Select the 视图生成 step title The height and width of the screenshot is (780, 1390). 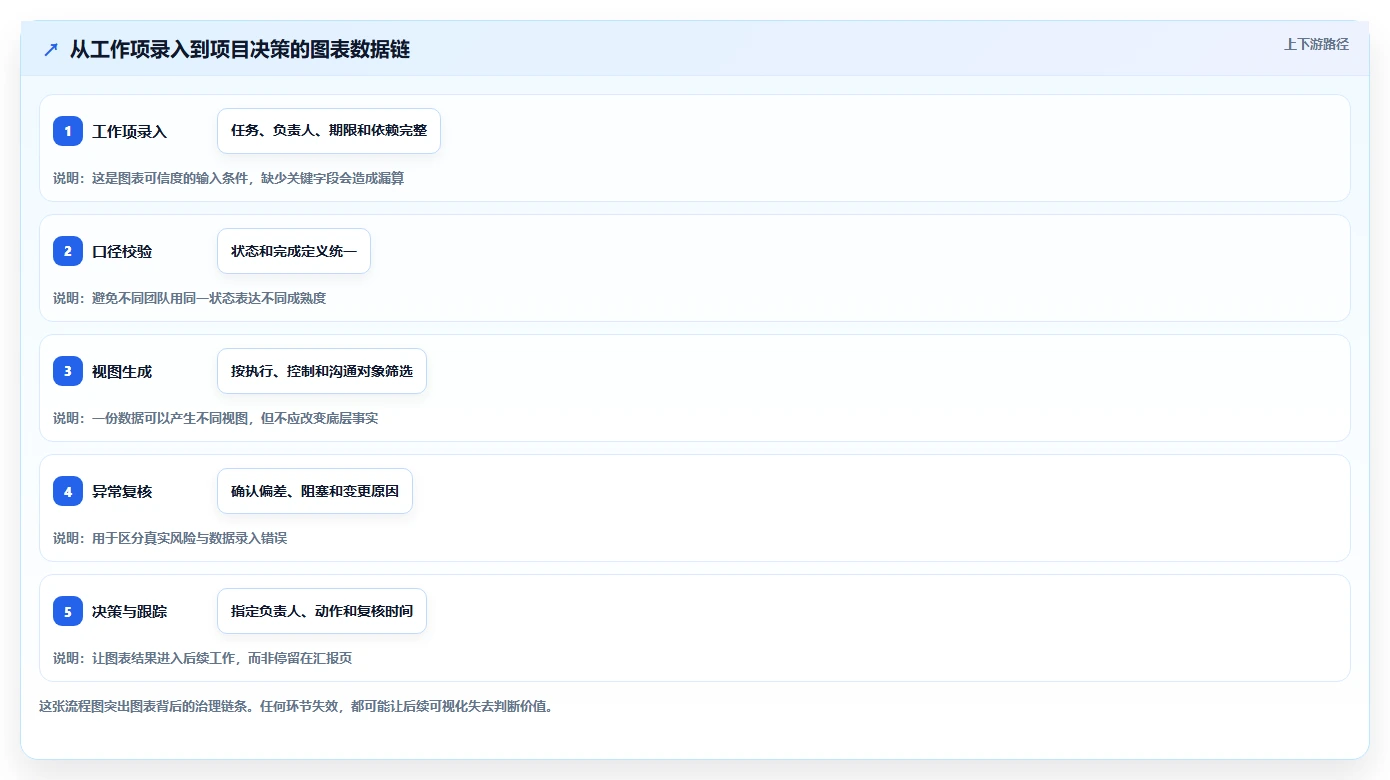pyautogui.click(x=122, y=371)
